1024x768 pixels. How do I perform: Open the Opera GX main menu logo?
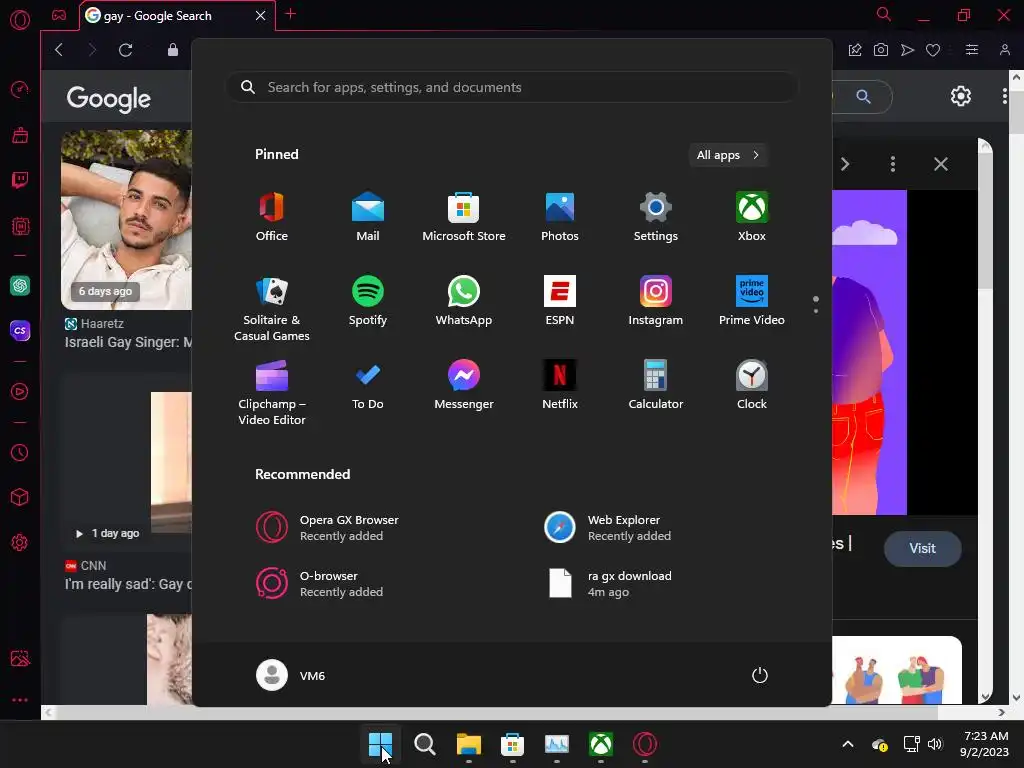pyautogui.click(x=20, y=20)
